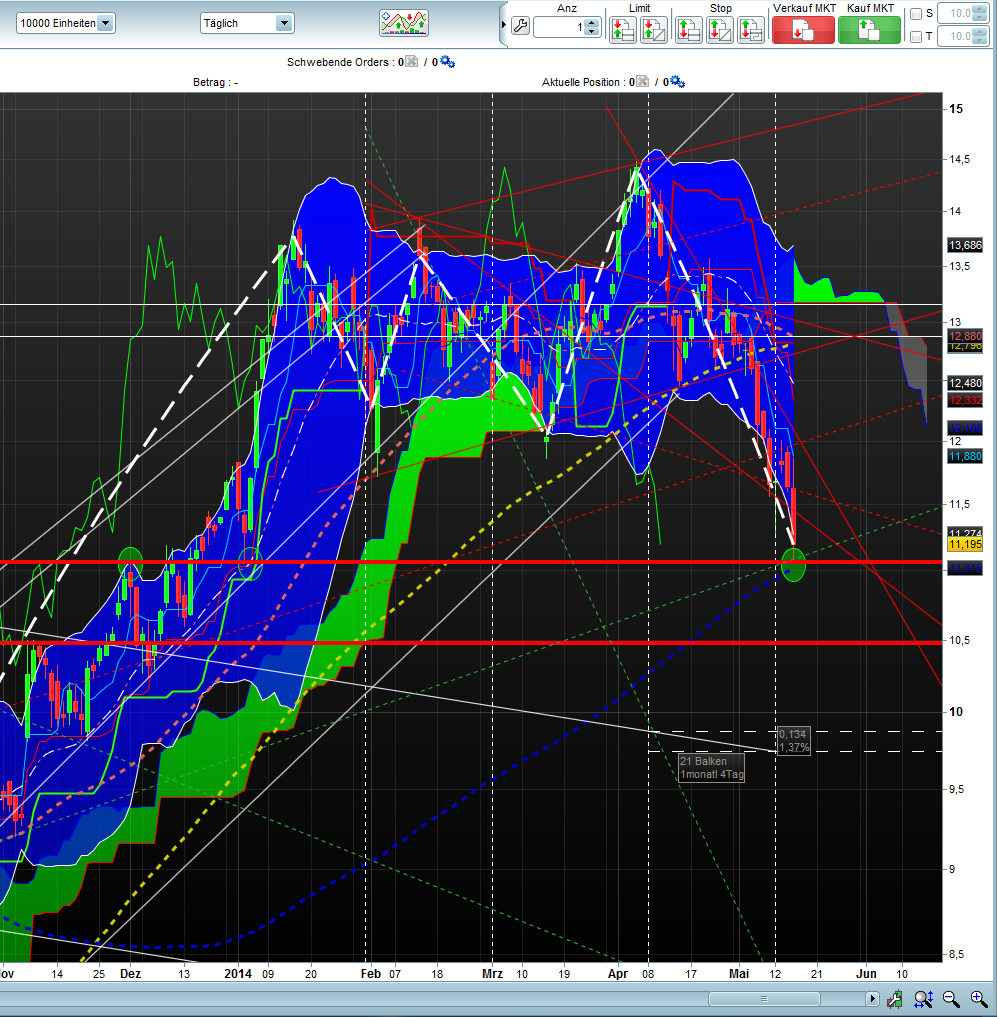Click the first Limit order icon

[x=621, y=28]
